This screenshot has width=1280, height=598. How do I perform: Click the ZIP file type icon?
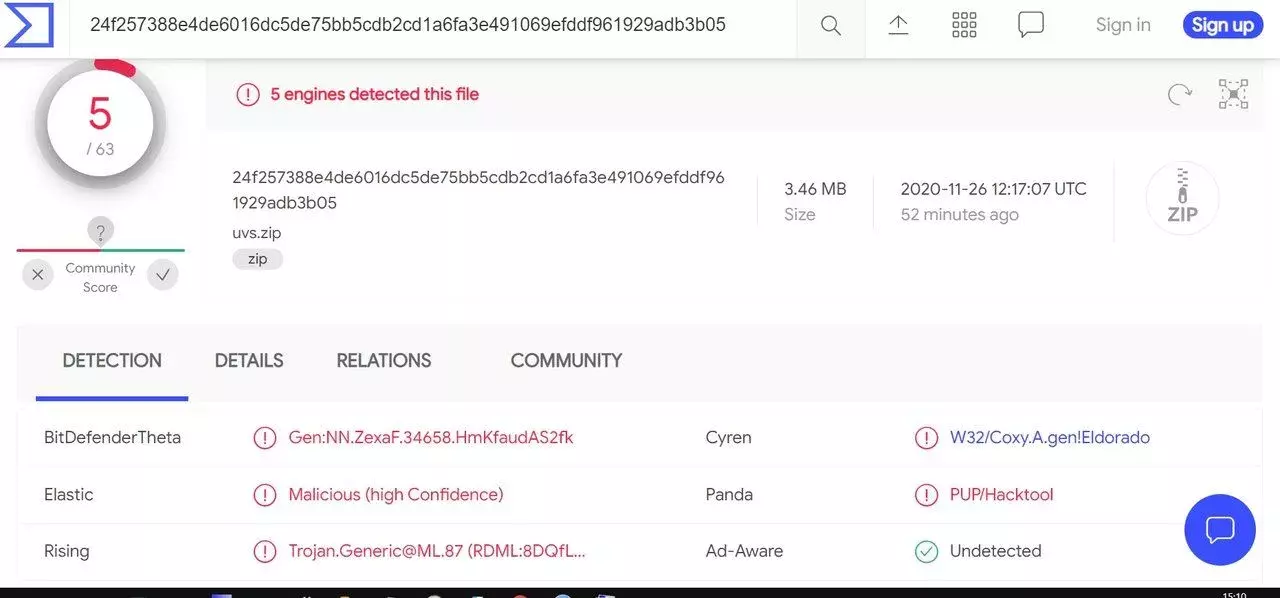tap(1182, 198)
